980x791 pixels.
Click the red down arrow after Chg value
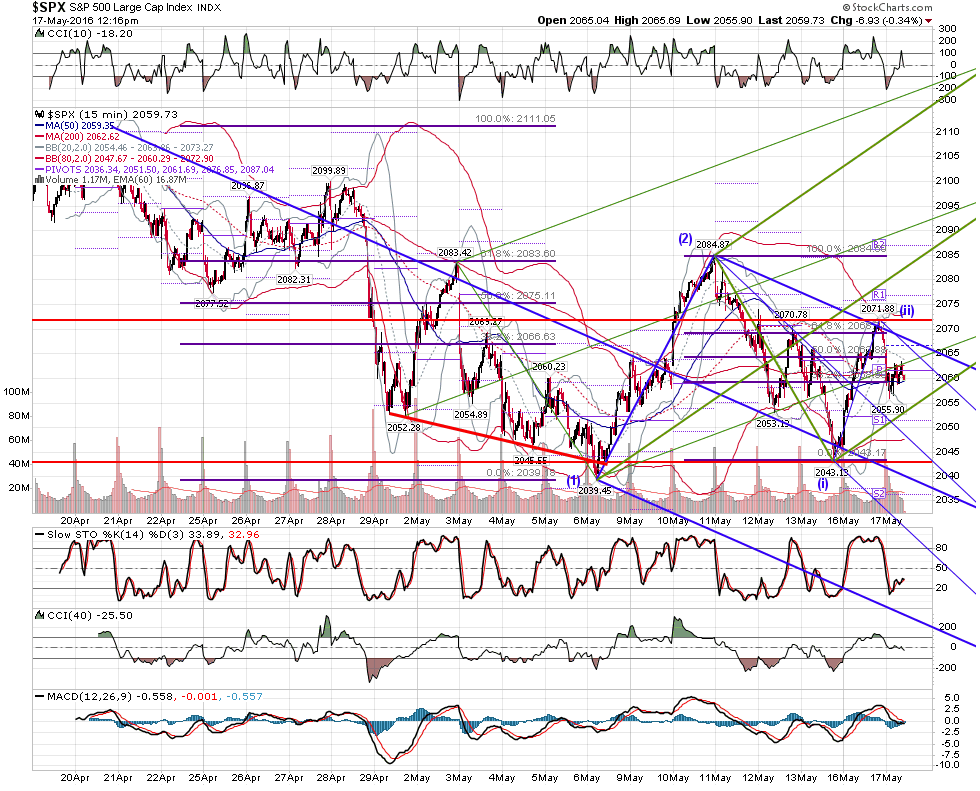[x=928, y=21]
